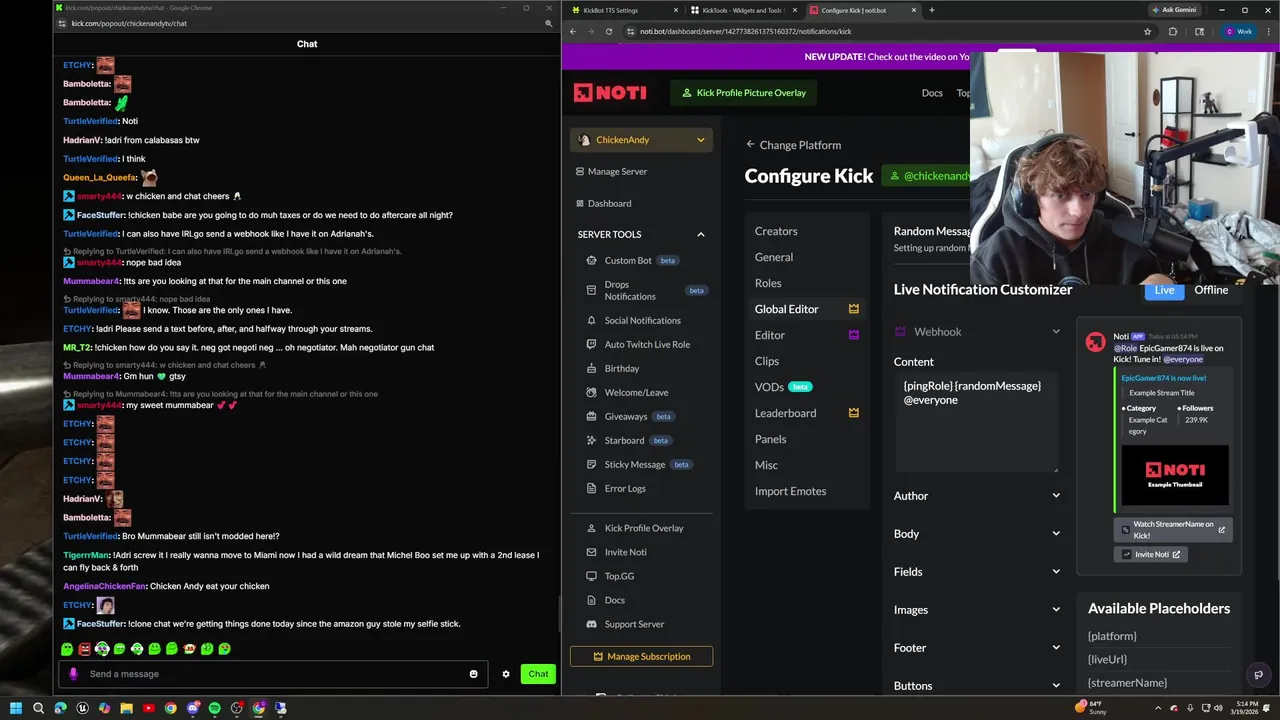The image size is (1280, 720).
Task: Click the Chrome address bar URL
Action: 745,31
